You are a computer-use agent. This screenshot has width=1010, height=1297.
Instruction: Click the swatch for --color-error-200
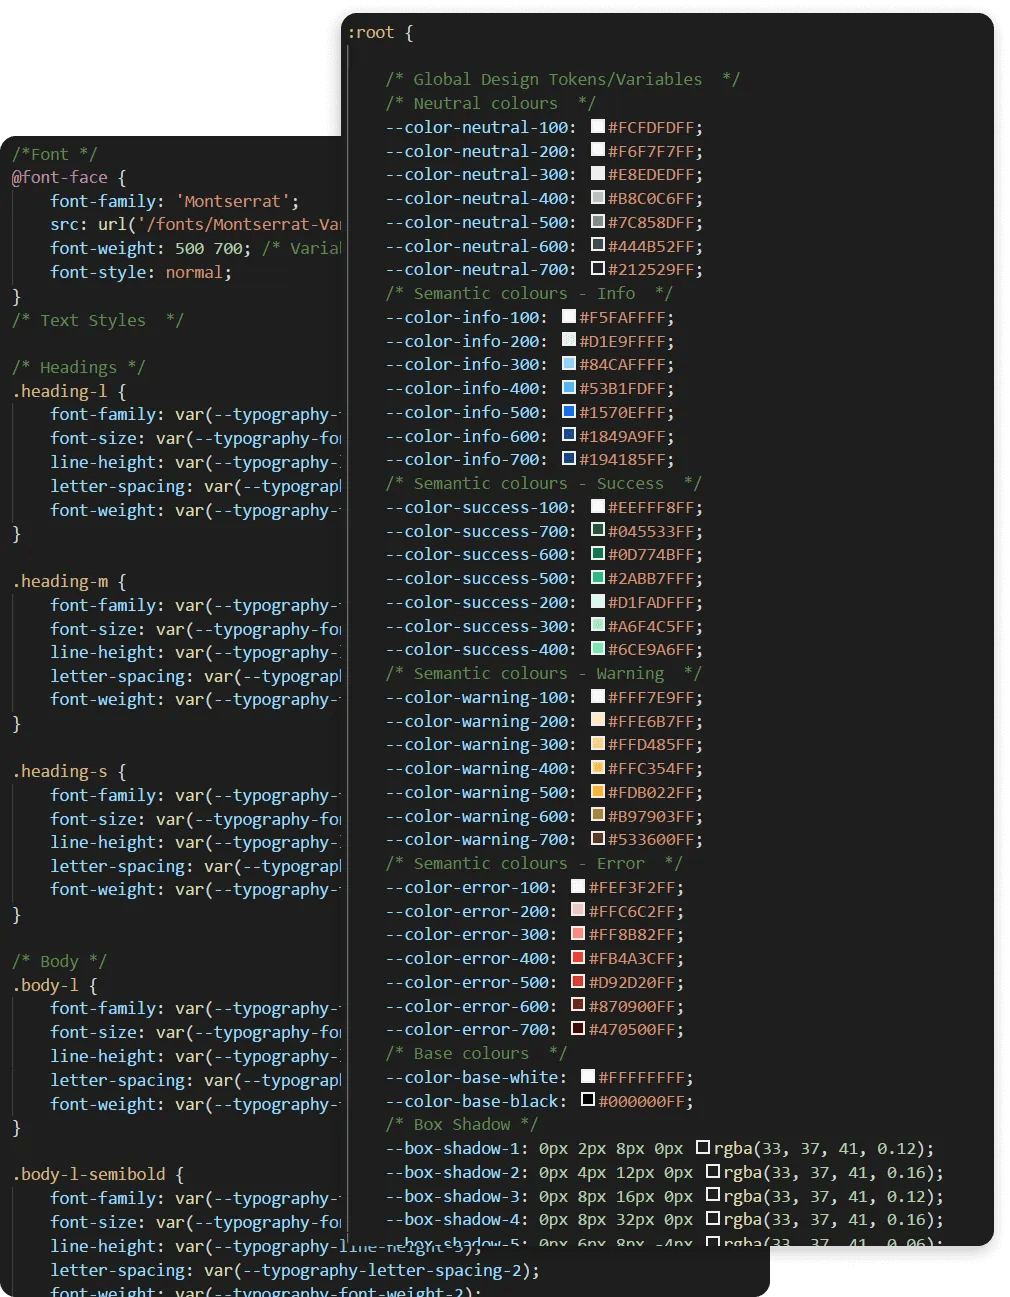coord(578,910)
